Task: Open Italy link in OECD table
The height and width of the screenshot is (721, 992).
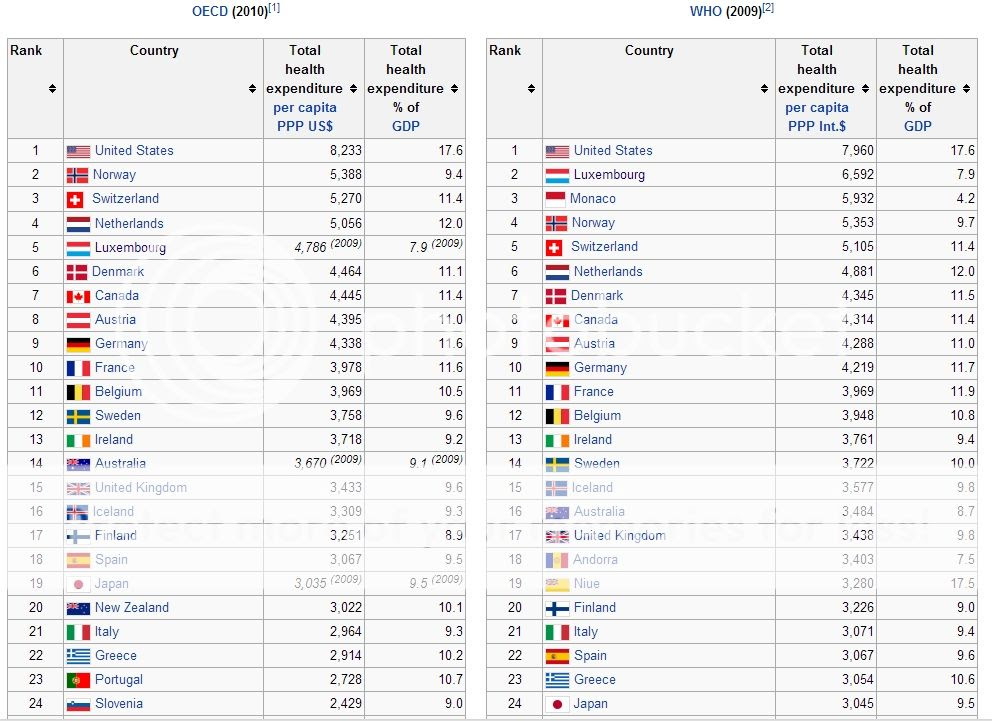Action: click(x=107, y=632)
